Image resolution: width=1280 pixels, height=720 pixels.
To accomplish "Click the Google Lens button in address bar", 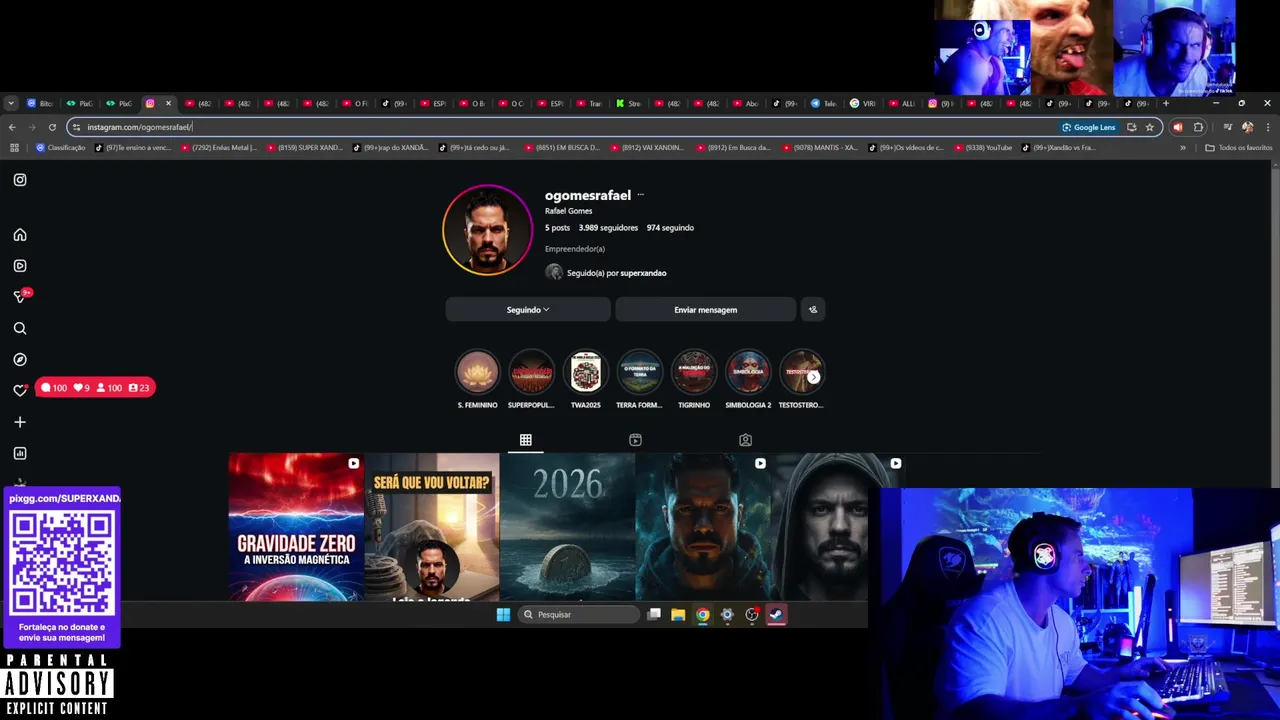I will [x=1088, y=127].
